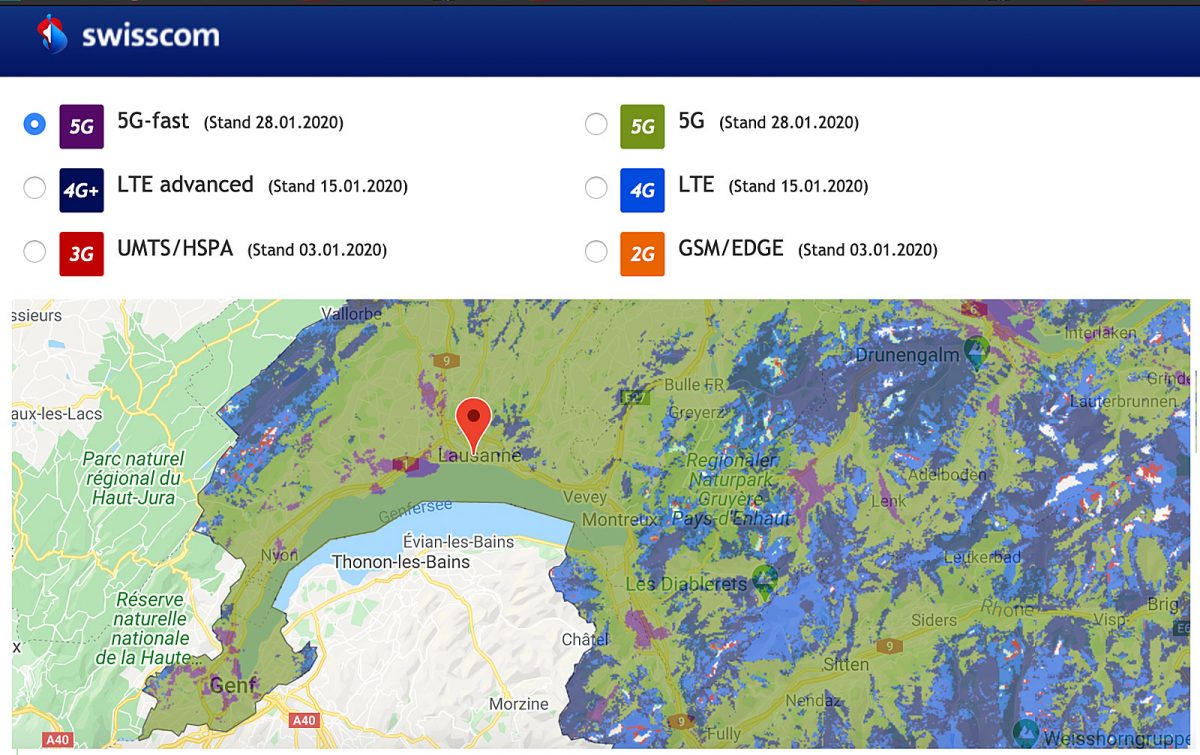This screenshot has width=1200, height=755.
Task: Click the Weisshorngruppe mountain marker icon
Action: pos(1025,733)
